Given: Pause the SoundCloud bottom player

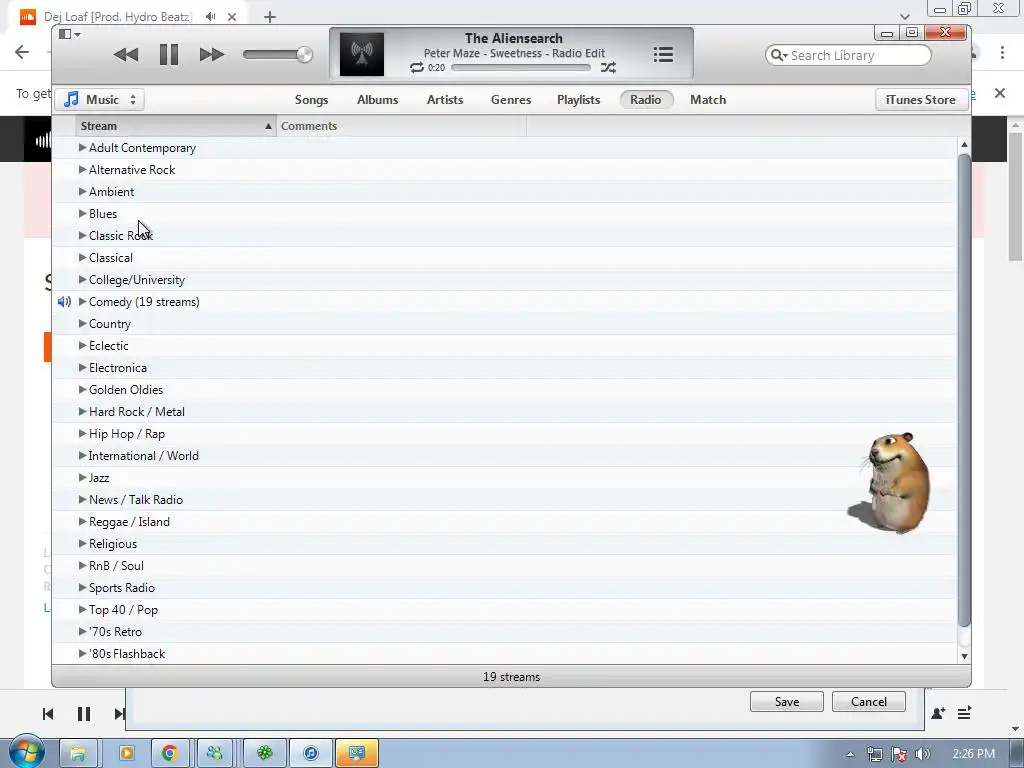Looking at the screenshot, I should click(84, 714).
